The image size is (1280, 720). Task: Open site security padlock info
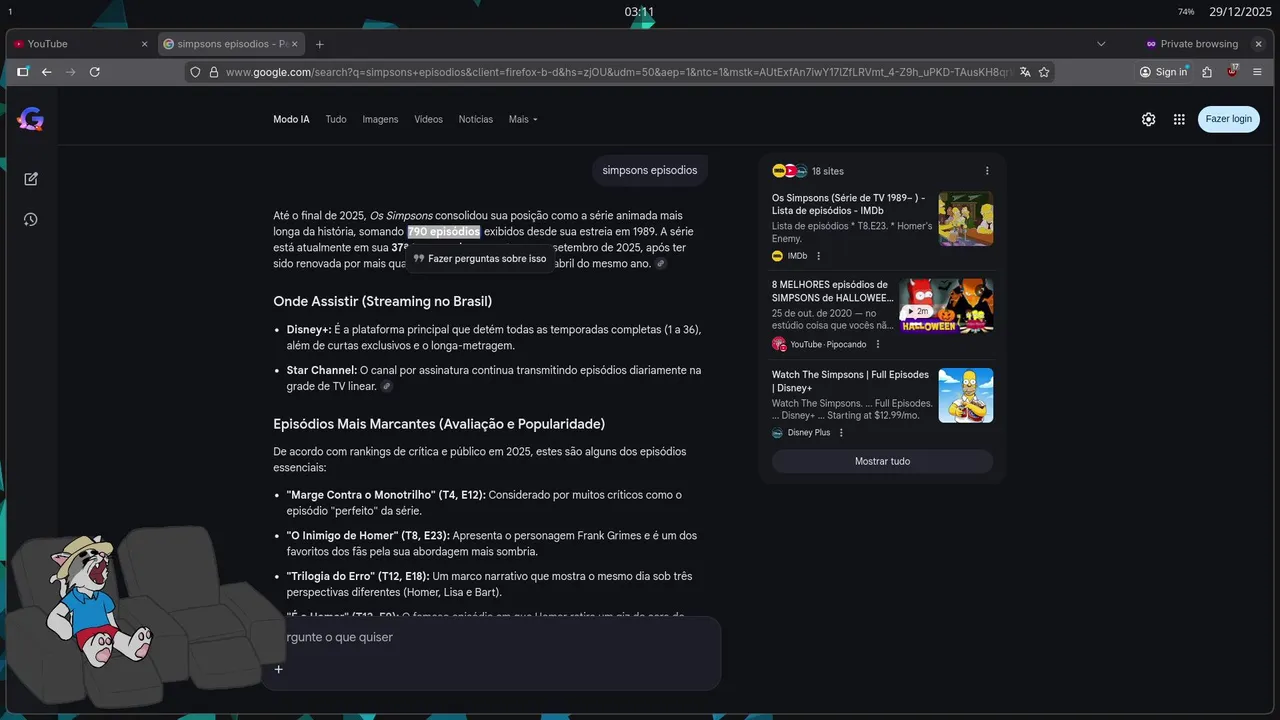click(x=213, y=72)
